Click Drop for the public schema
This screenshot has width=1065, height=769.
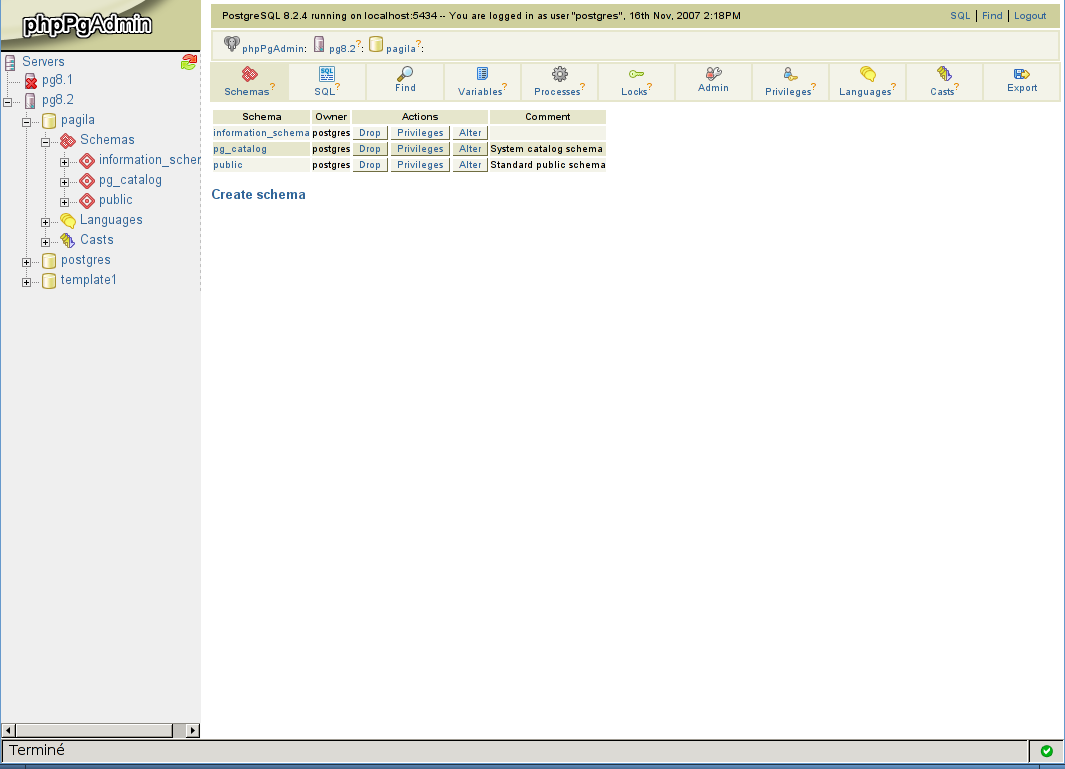point(370,165)
